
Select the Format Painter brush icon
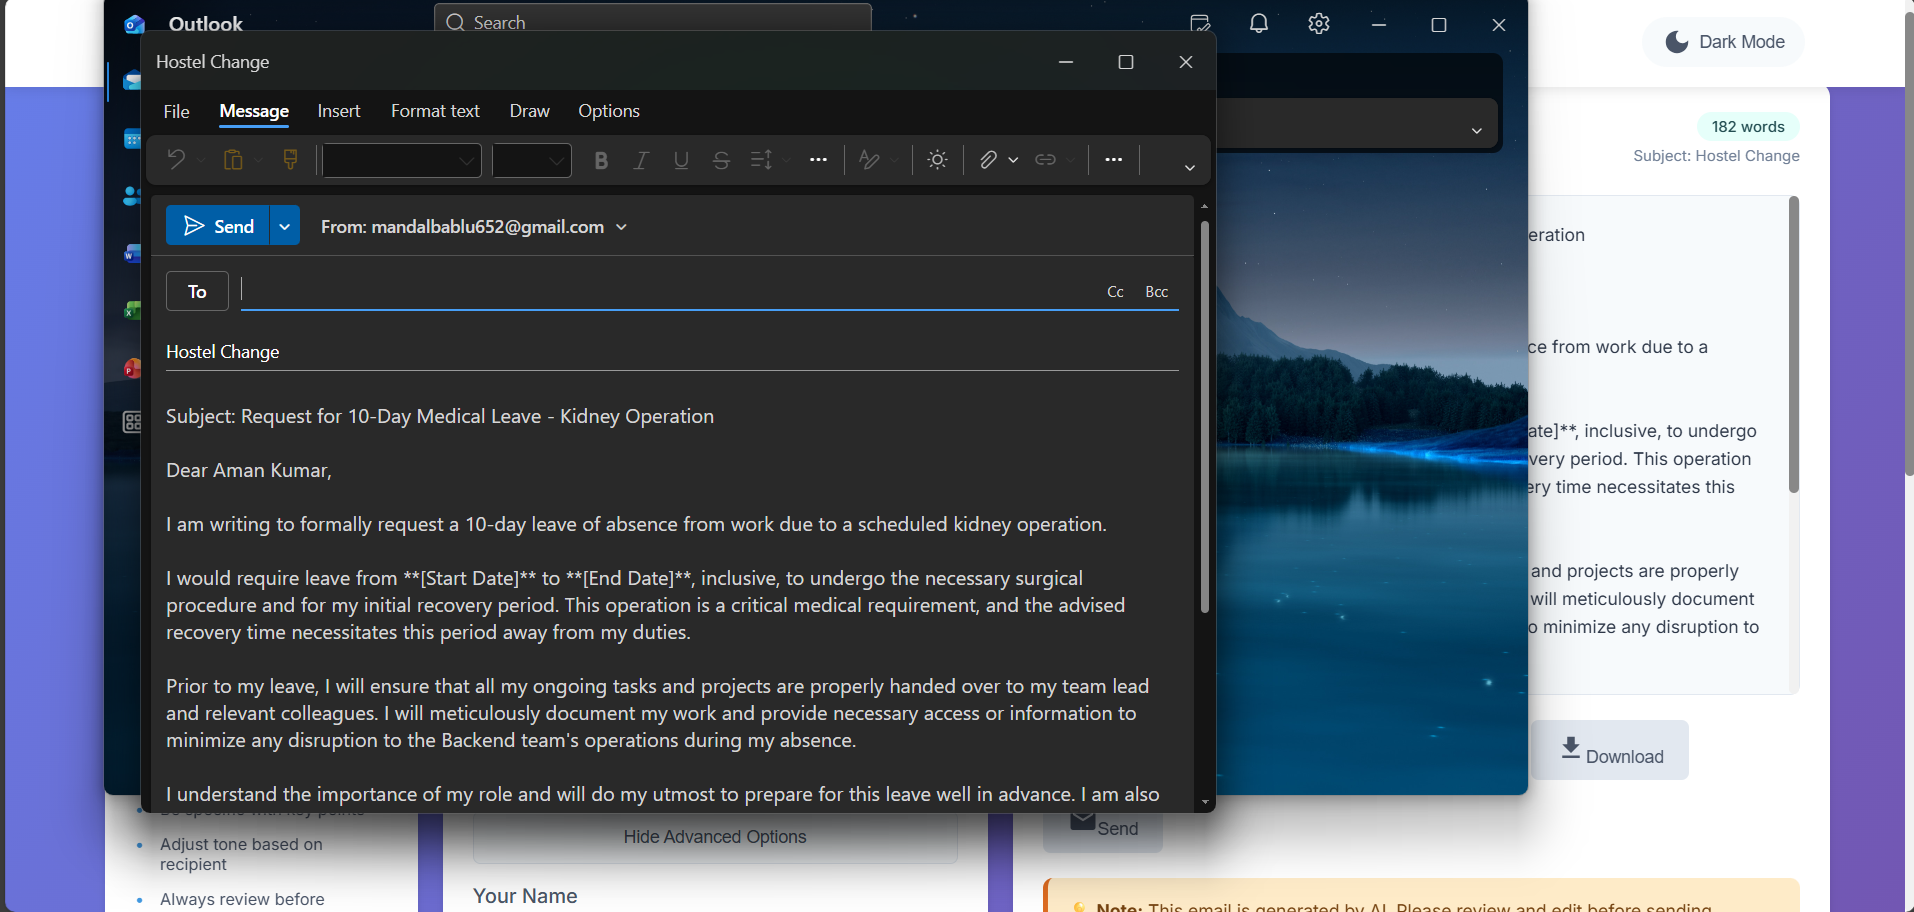[291, 160]
